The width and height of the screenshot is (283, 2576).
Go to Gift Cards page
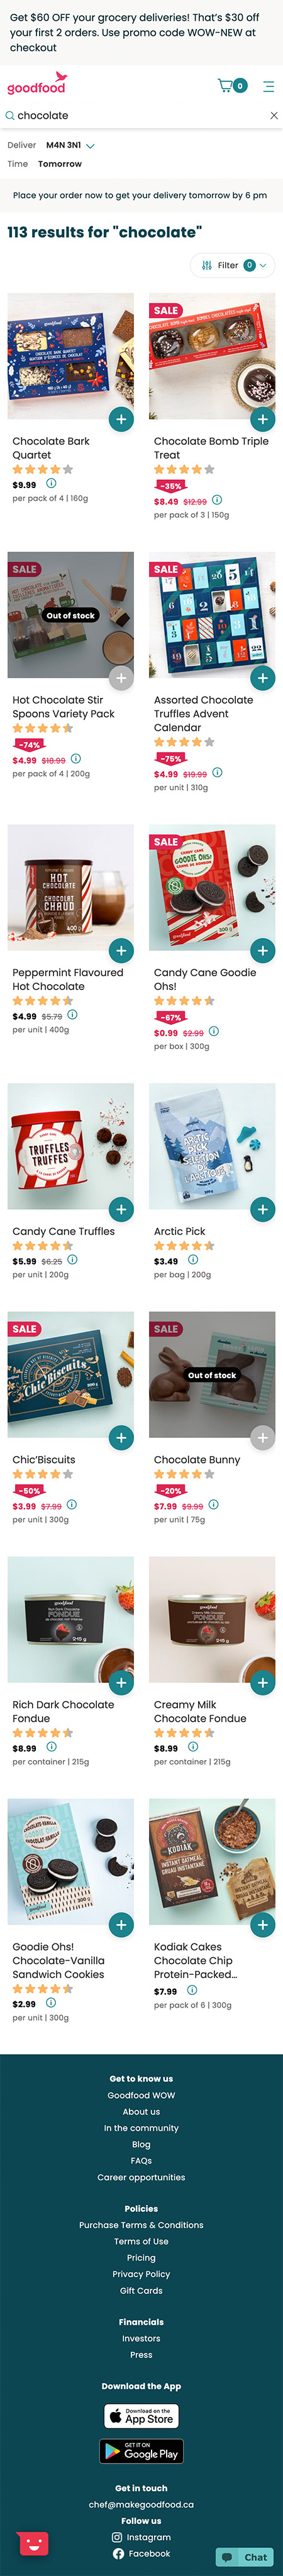click(x=141, y=2290)
